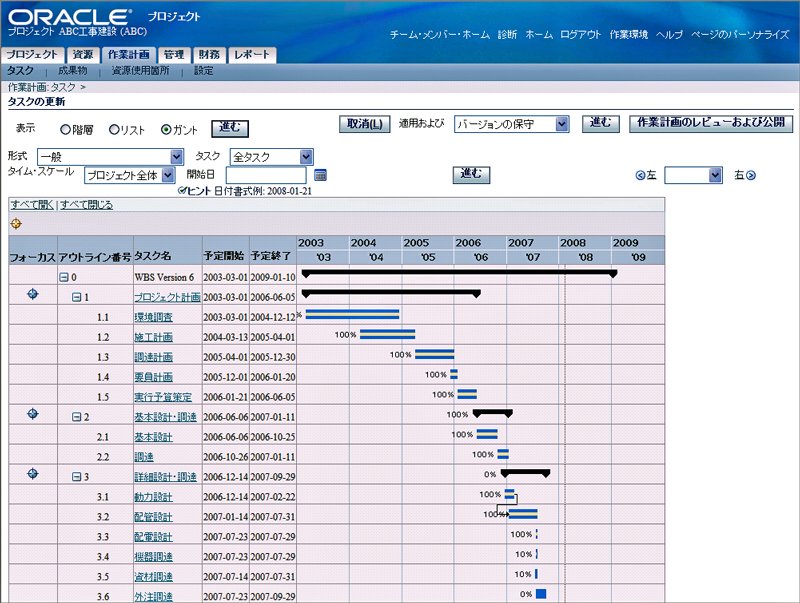This screenshot has height=603, width=800.
Task: Open the 環境調査 task link
Action: click(154, 317)
